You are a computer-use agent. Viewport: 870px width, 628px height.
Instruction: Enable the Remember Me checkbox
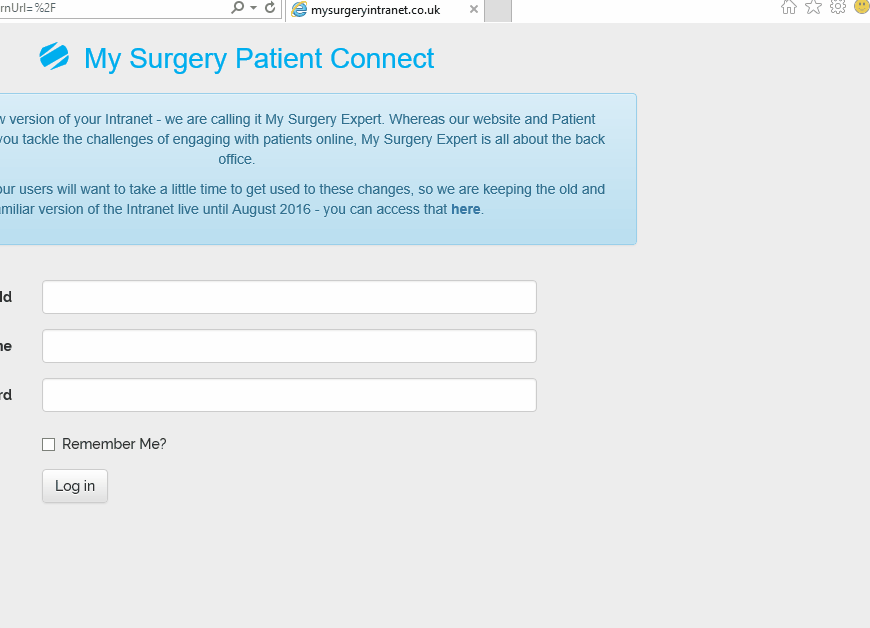48,445
